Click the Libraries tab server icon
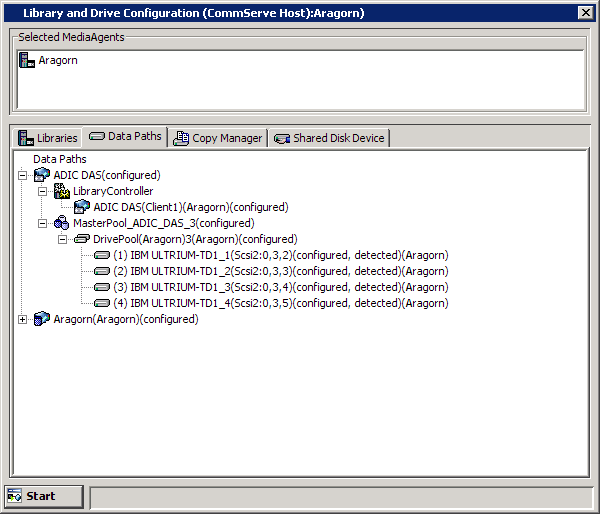 pyautogui.click(x=26, y=138)
